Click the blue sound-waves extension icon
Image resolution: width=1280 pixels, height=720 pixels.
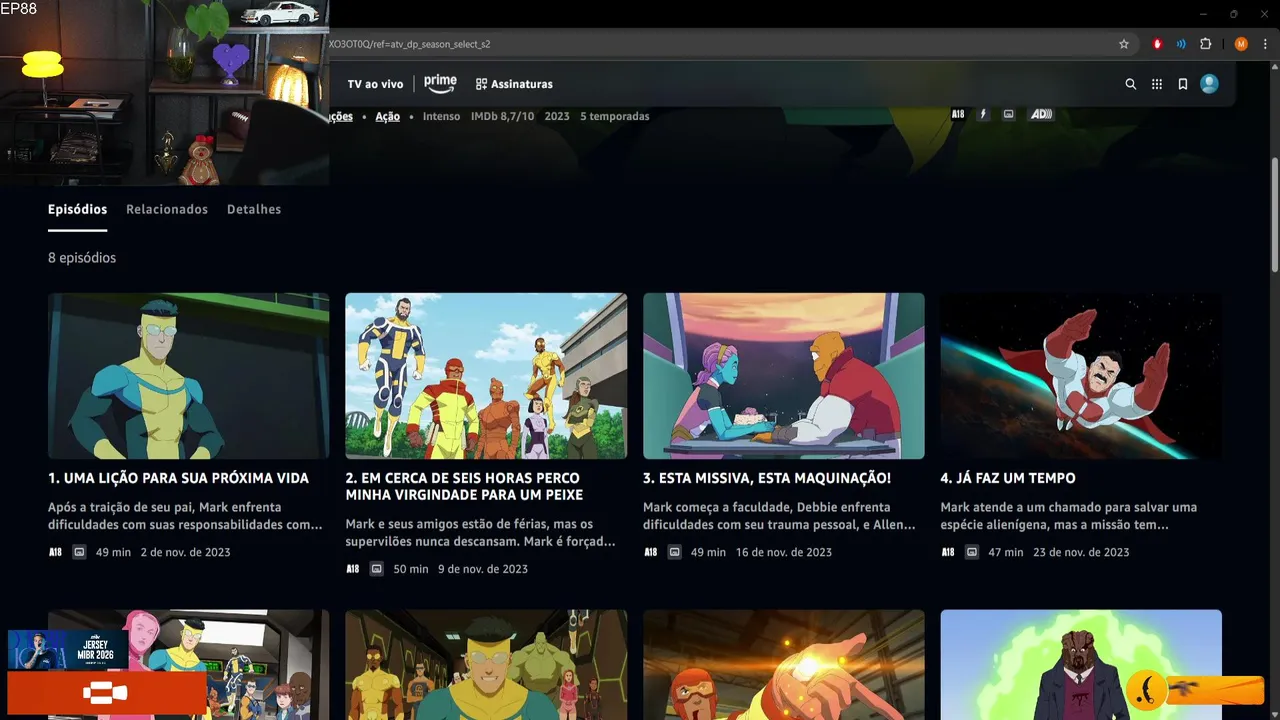click(1181, 44)
